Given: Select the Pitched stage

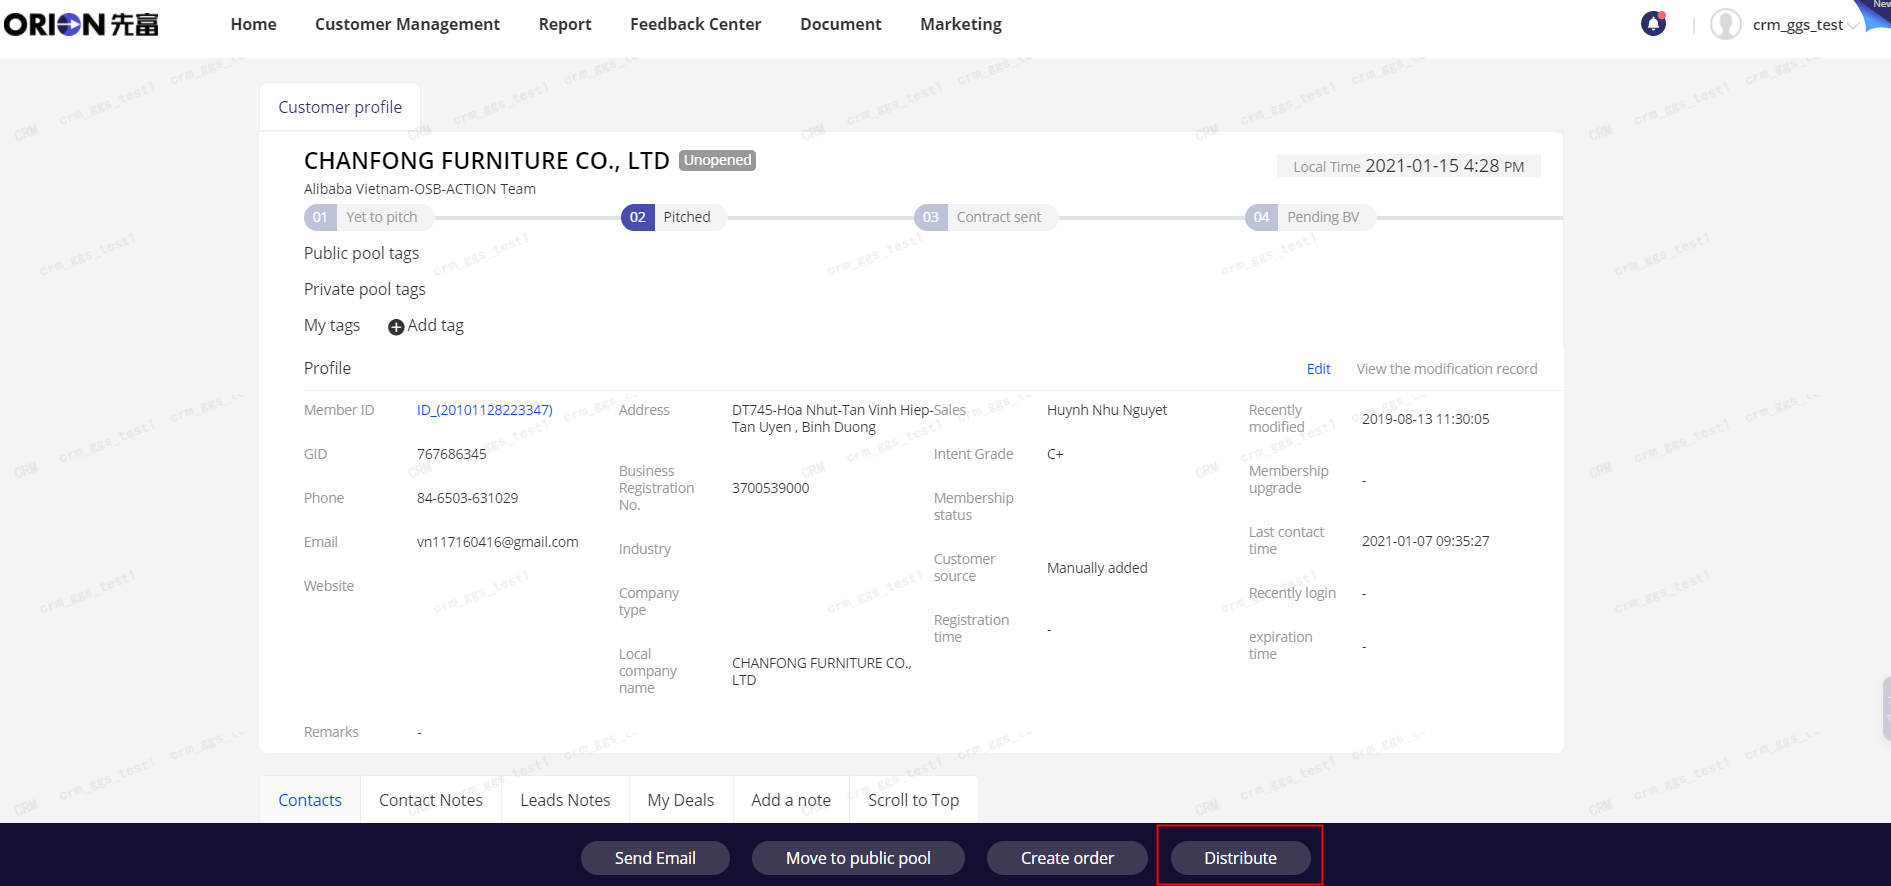Looking at the screenshot, I should click(674, 217).
